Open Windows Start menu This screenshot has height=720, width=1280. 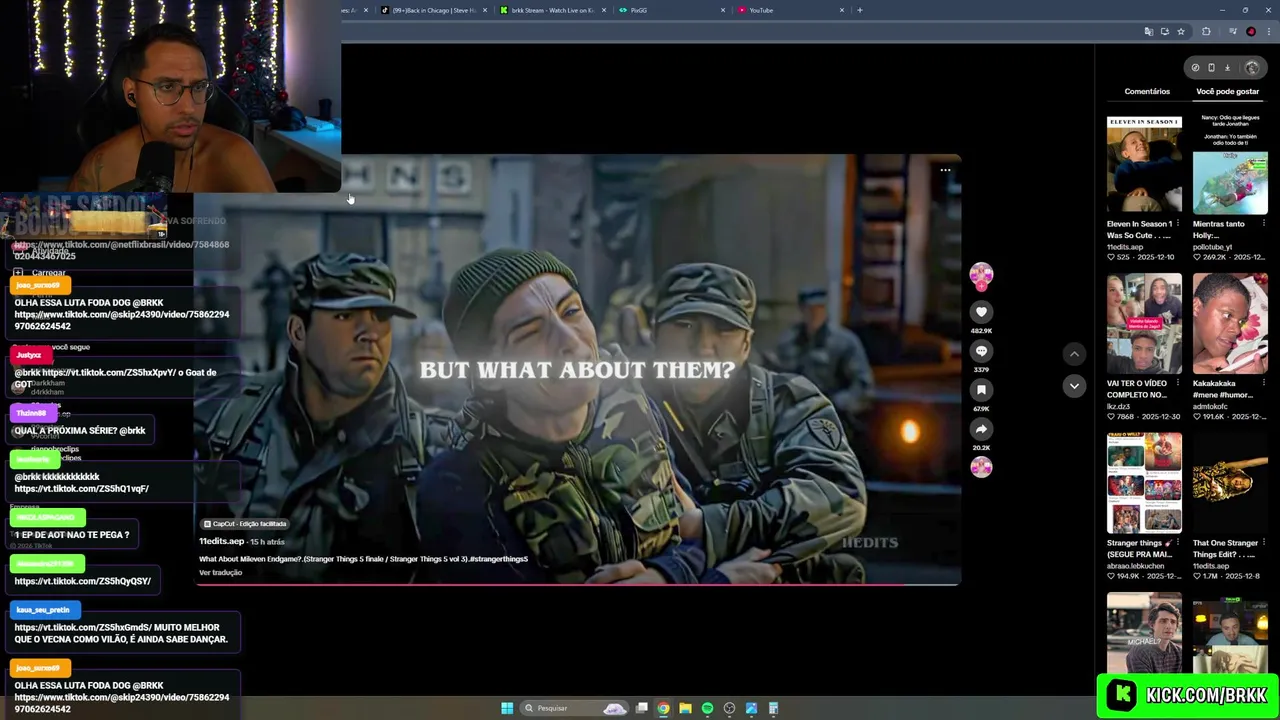coord(507,708)
